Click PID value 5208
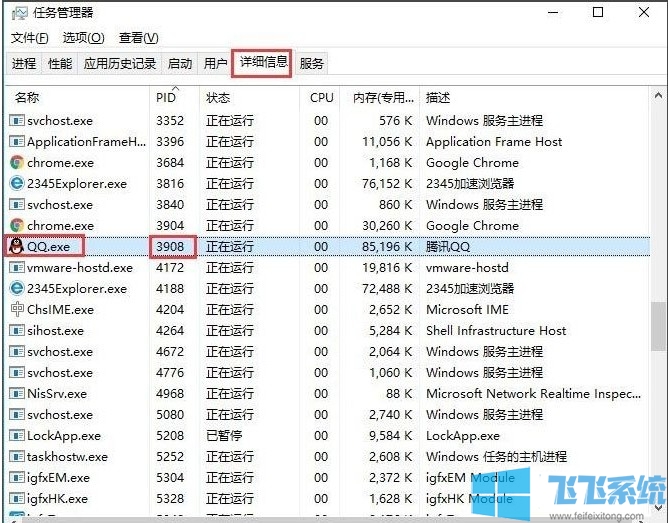The width and height of the screenshot is (668, 523). [x=170, y=436]
